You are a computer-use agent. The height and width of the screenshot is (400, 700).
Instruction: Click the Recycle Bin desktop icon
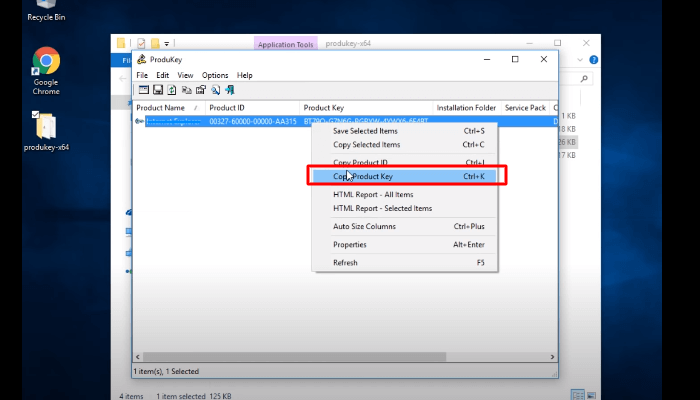click(x=40, y=10)
